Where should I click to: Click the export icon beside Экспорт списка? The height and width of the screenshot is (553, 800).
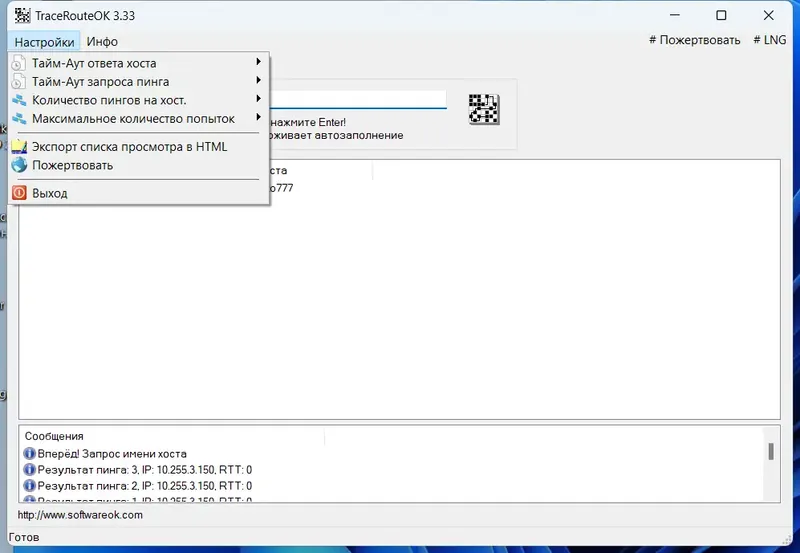[19, 147]
